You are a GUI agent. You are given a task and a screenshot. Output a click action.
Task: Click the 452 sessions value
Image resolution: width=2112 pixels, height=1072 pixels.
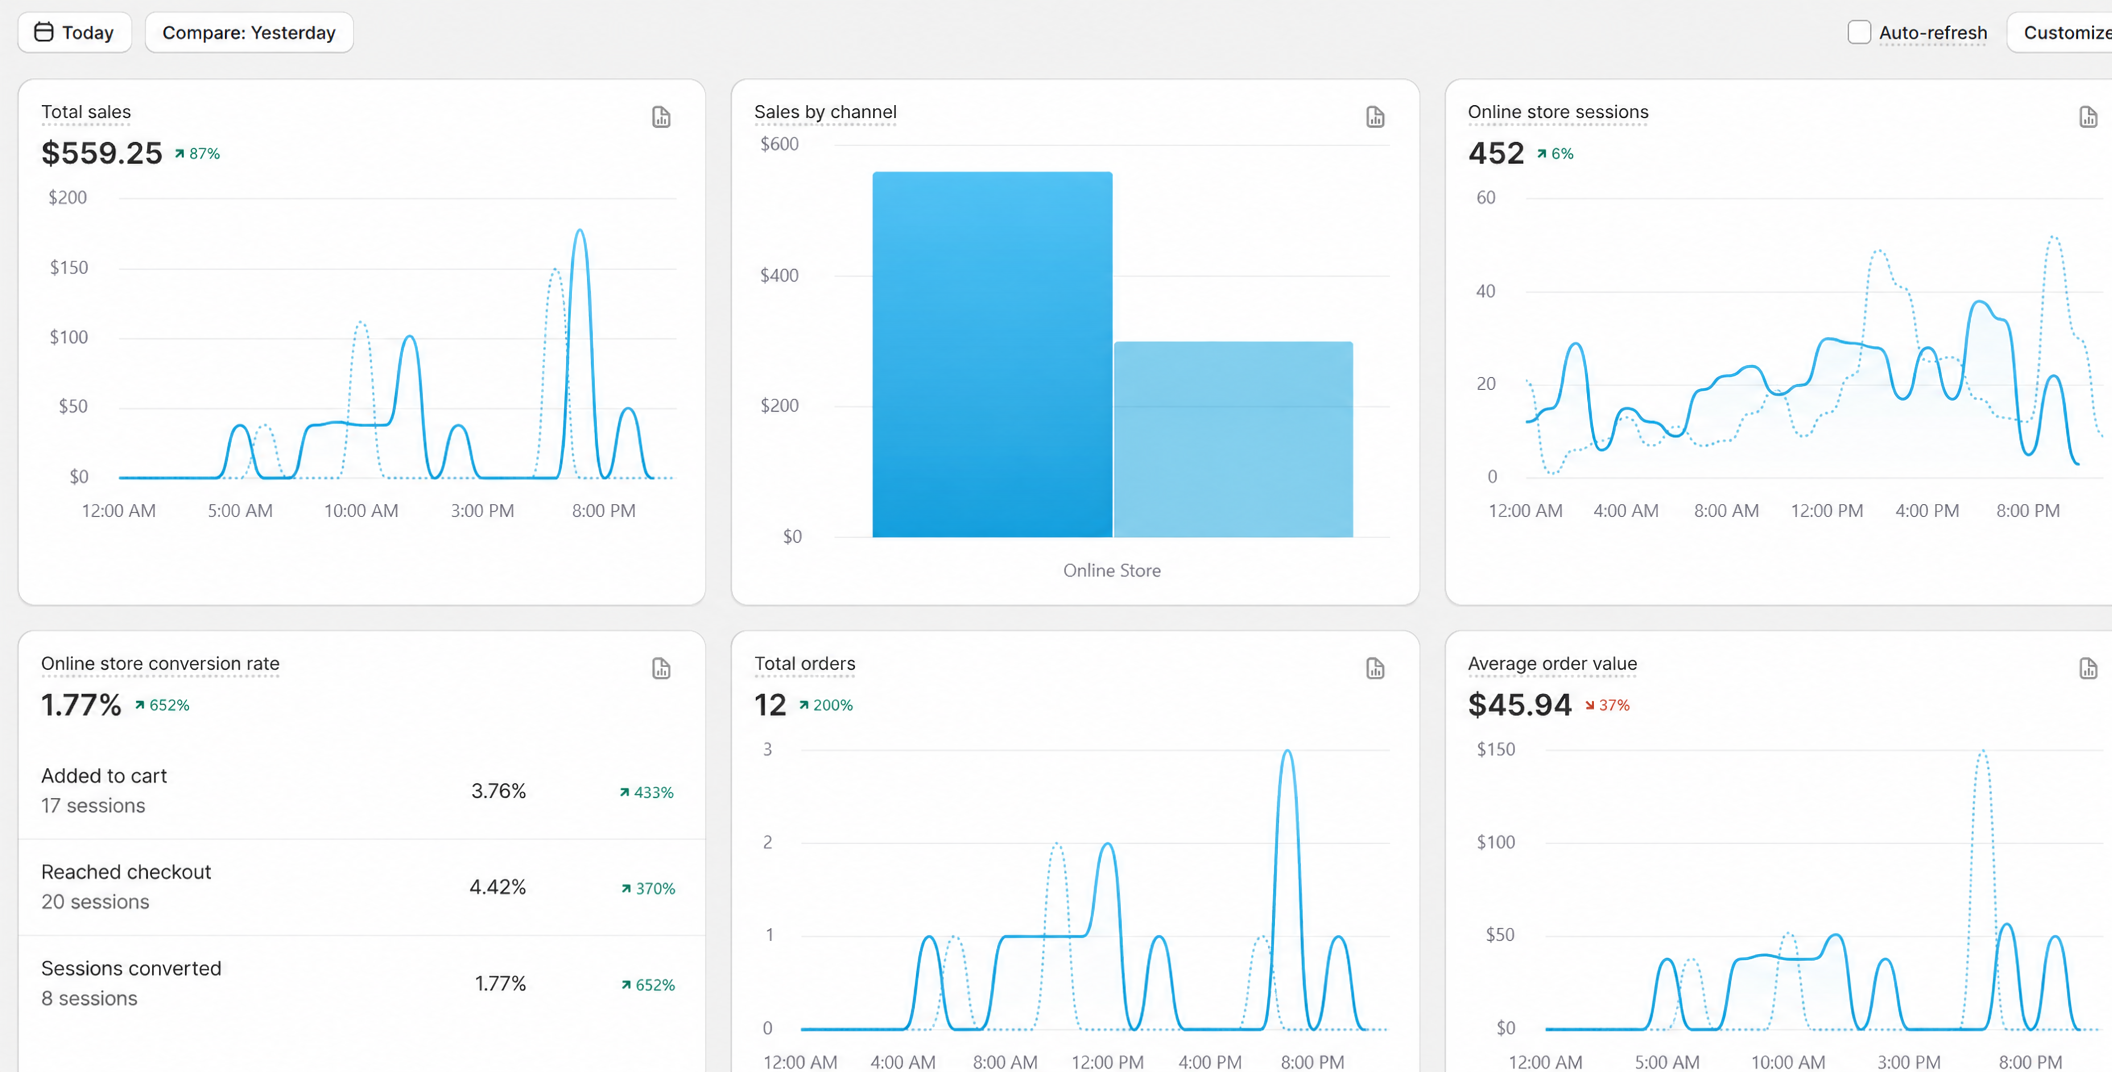[1496, 153]
